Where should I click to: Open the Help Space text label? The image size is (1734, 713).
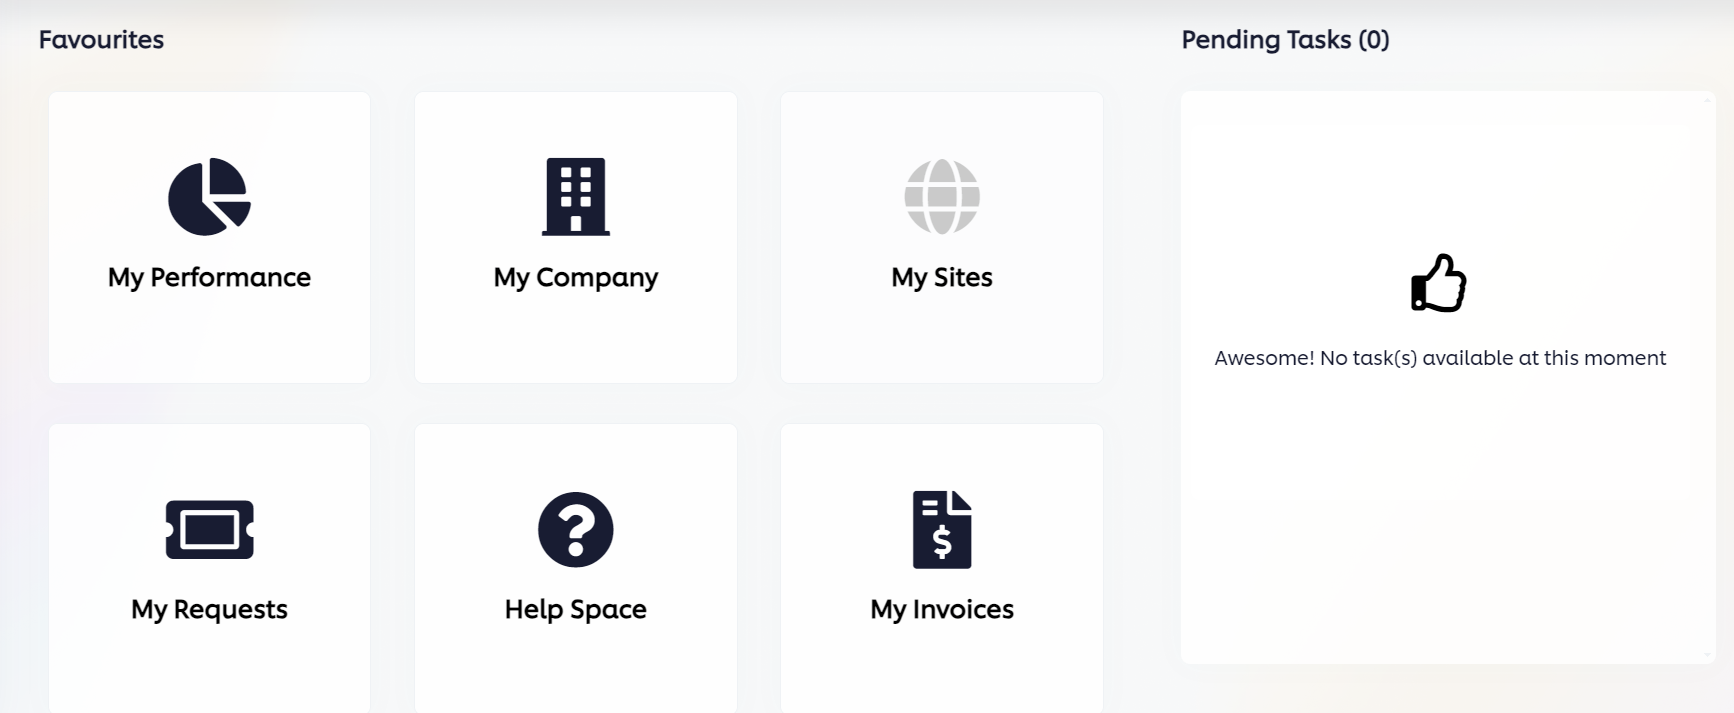point(575,609)
